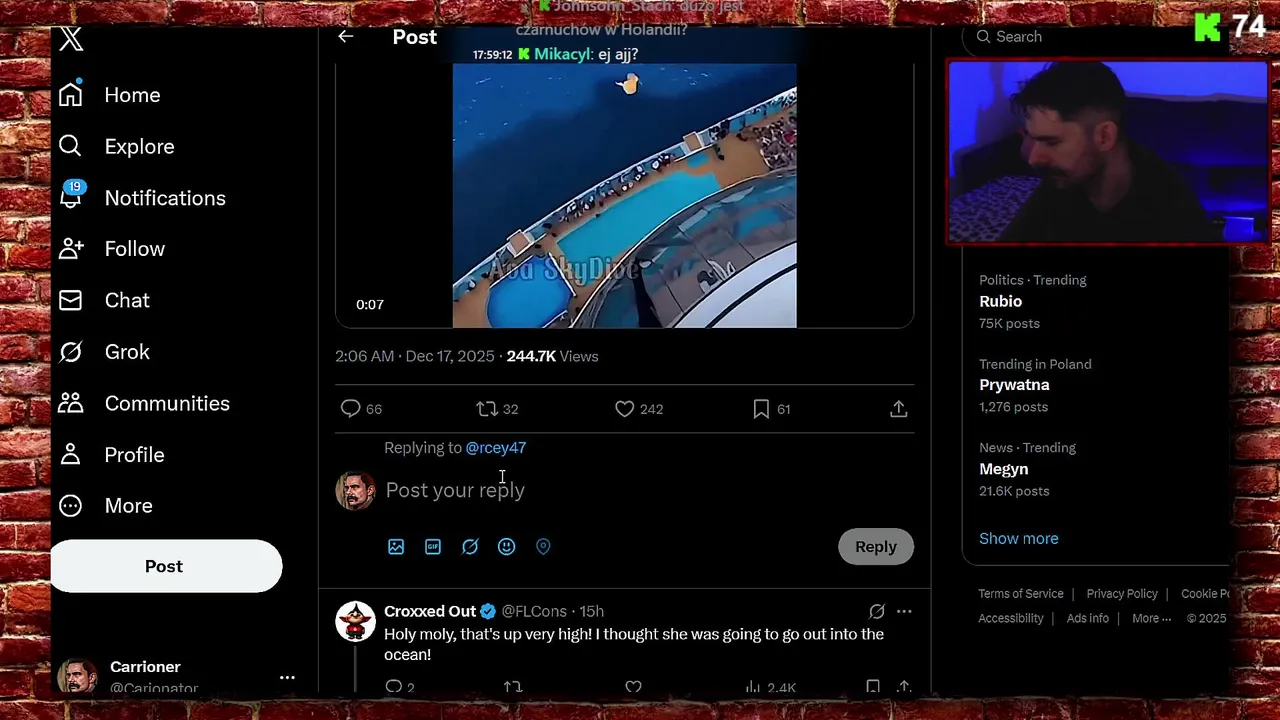
Task: Open the emoji picker in reply
Action: tap(507, 547)
